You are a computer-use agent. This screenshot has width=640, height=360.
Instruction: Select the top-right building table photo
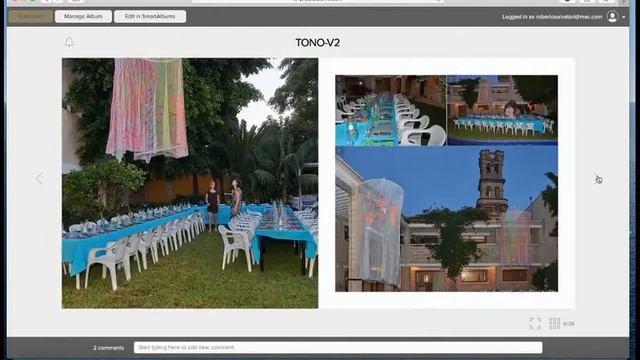[x=502, y=110]
